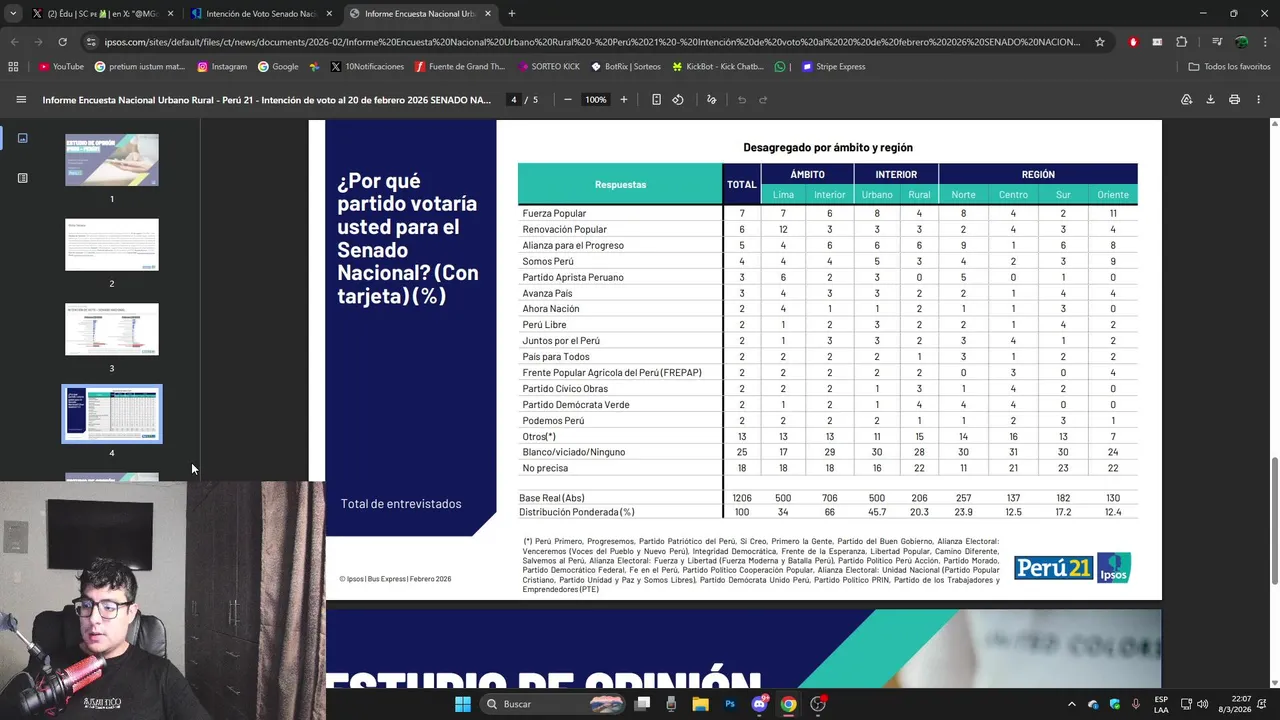Open Task View on the taskbar

pos(642,704)
